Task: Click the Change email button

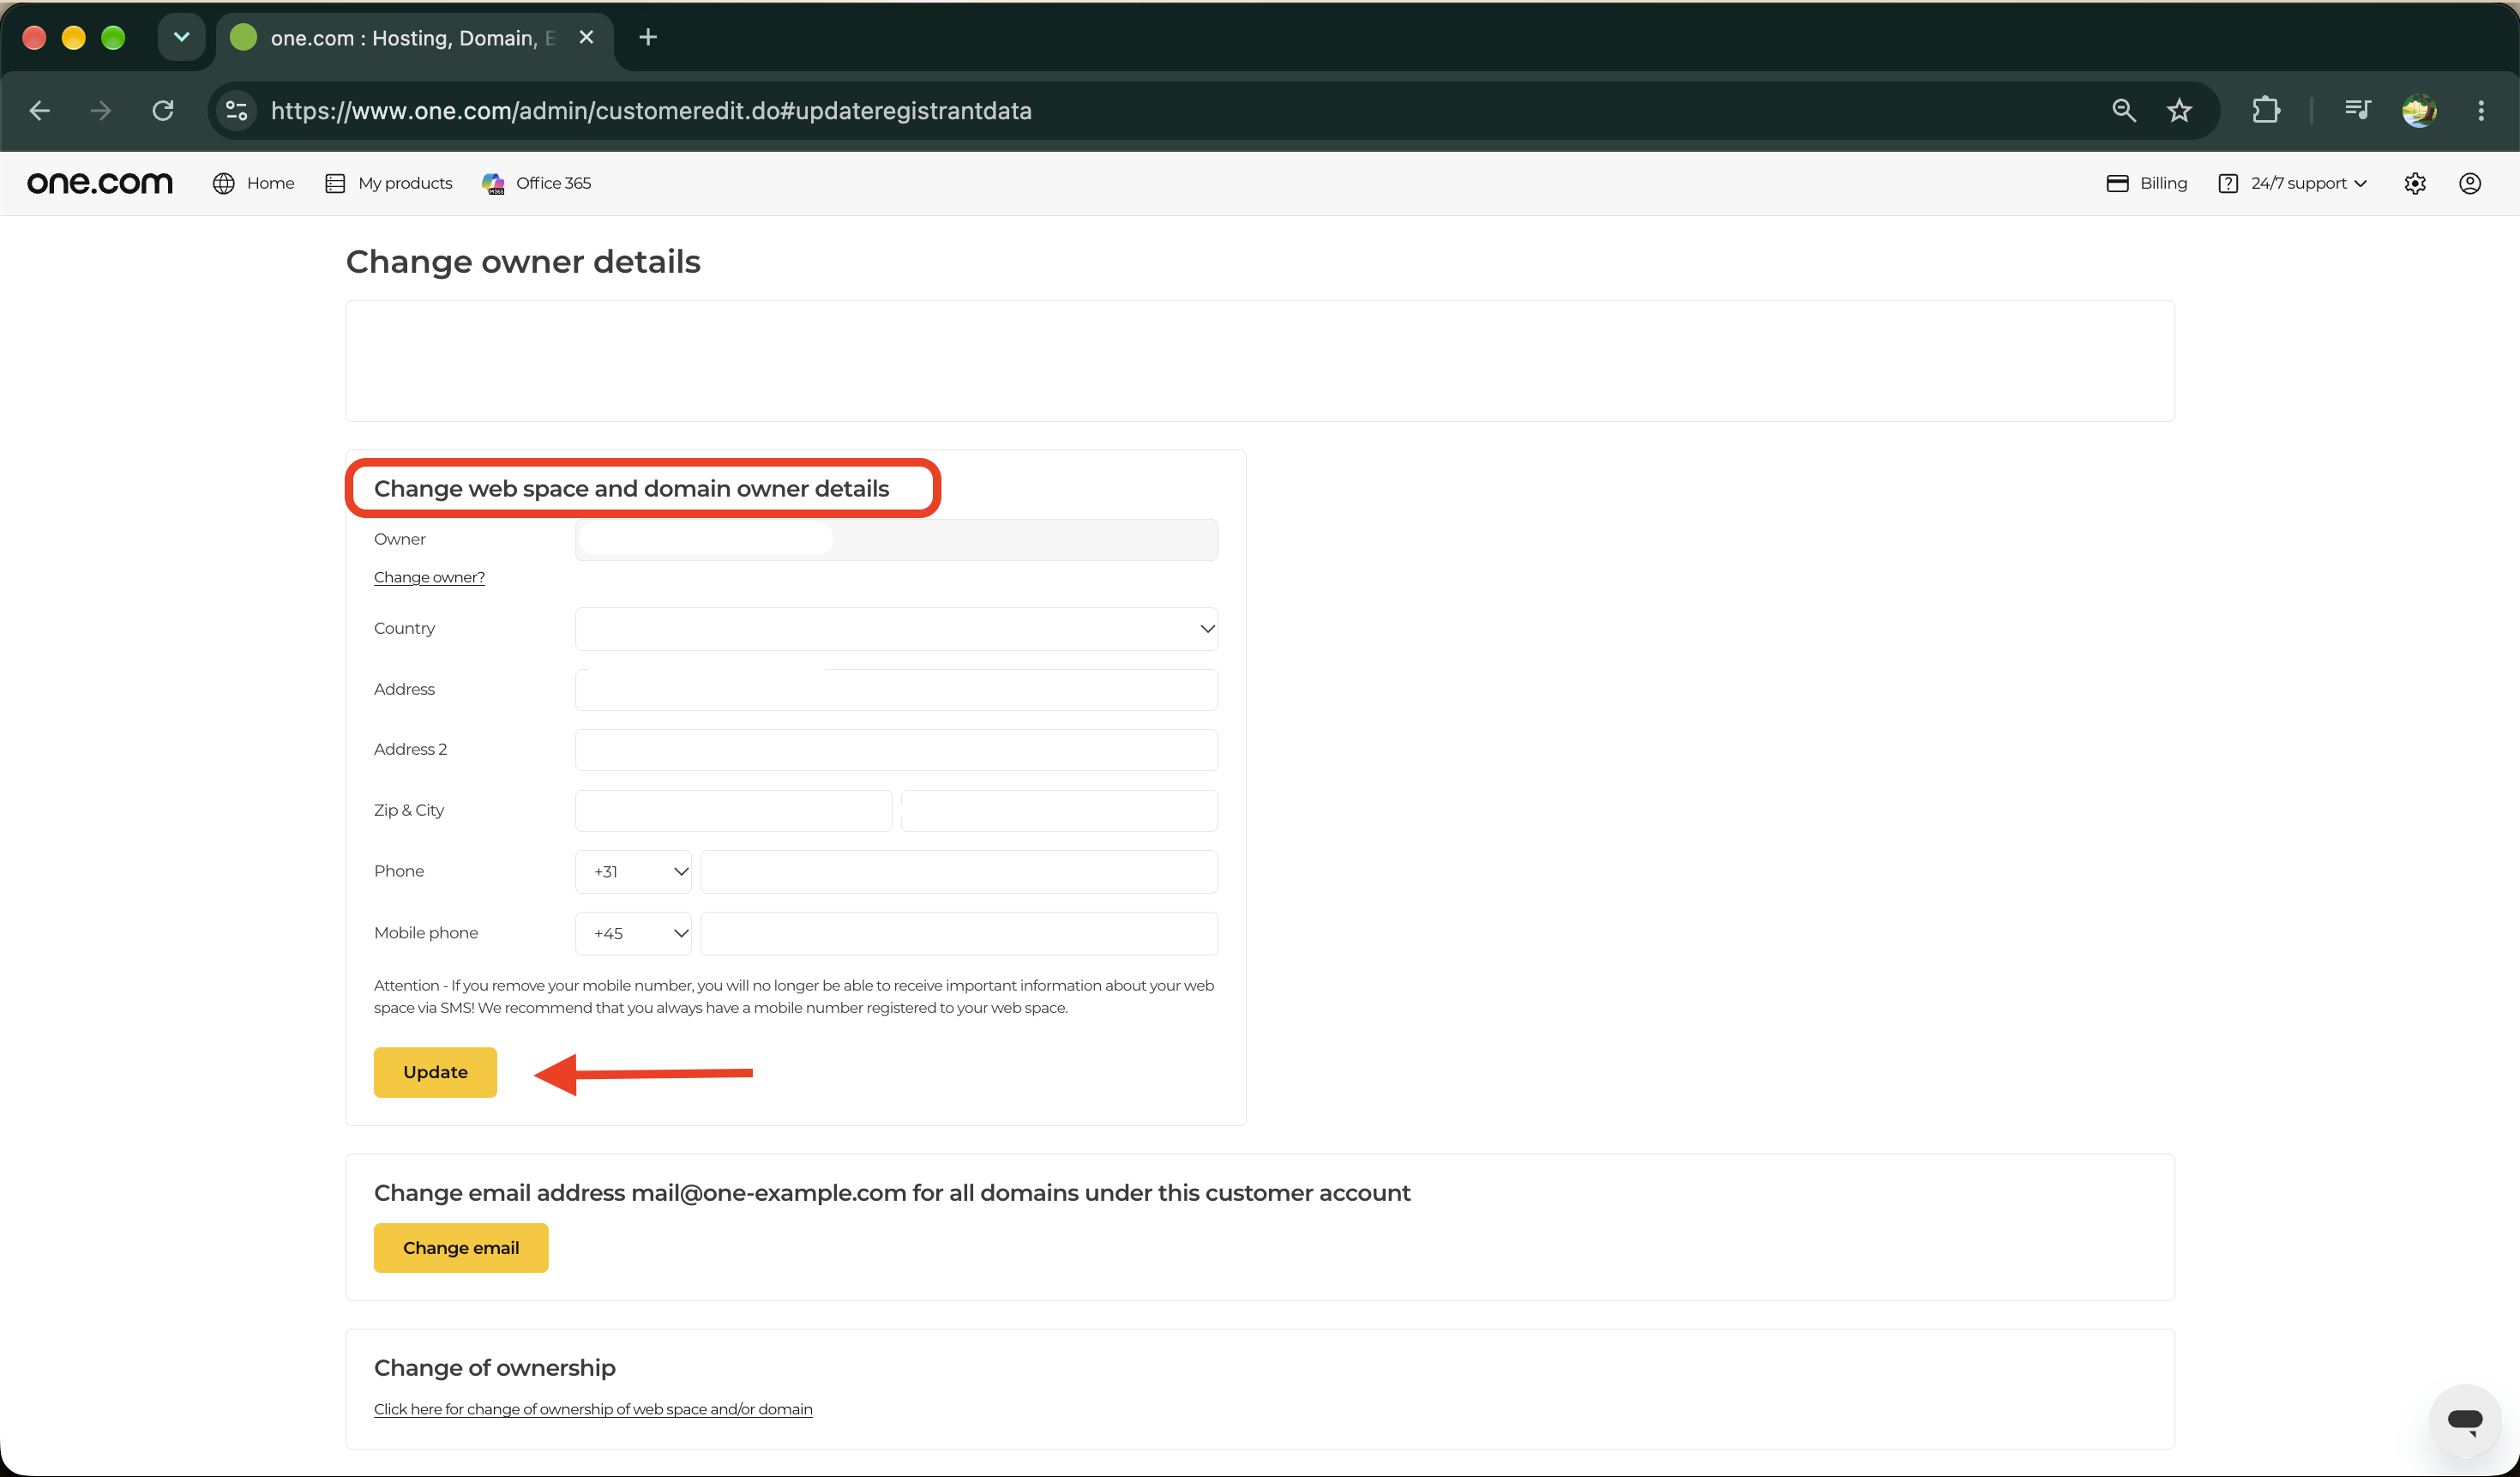Action: pos(461,1248)
